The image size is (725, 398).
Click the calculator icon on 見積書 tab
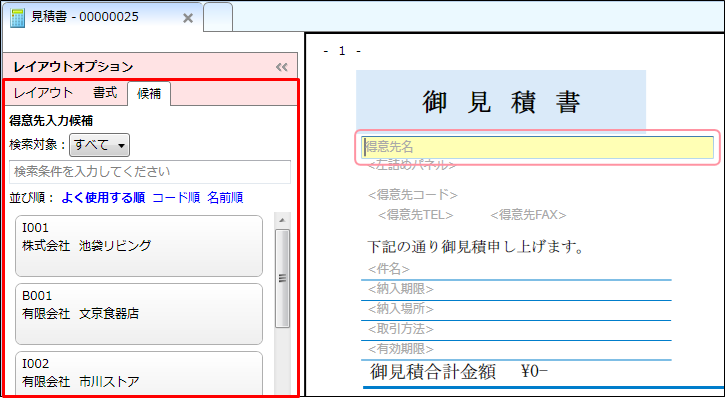18,18
